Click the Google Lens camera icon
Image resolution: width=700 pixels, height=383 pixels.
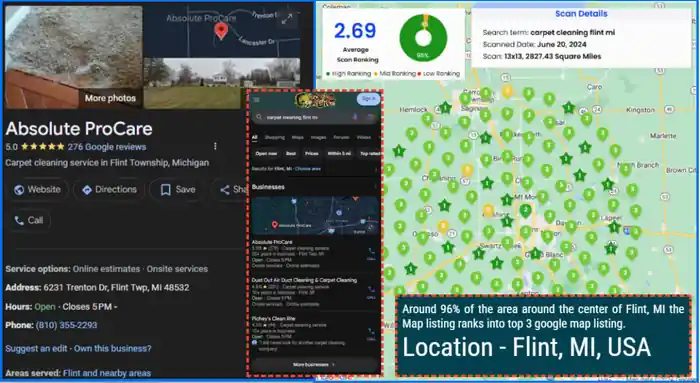(x=370, y=117)
